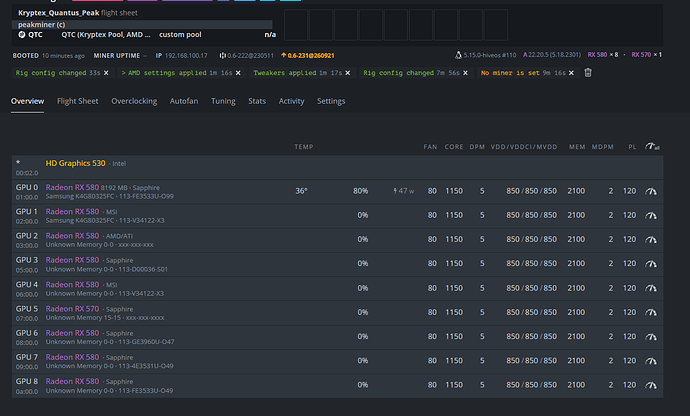Screen dimensions: 690x416
Task: Click the AMD driver version 22.20.5
Action: point(552,55)
